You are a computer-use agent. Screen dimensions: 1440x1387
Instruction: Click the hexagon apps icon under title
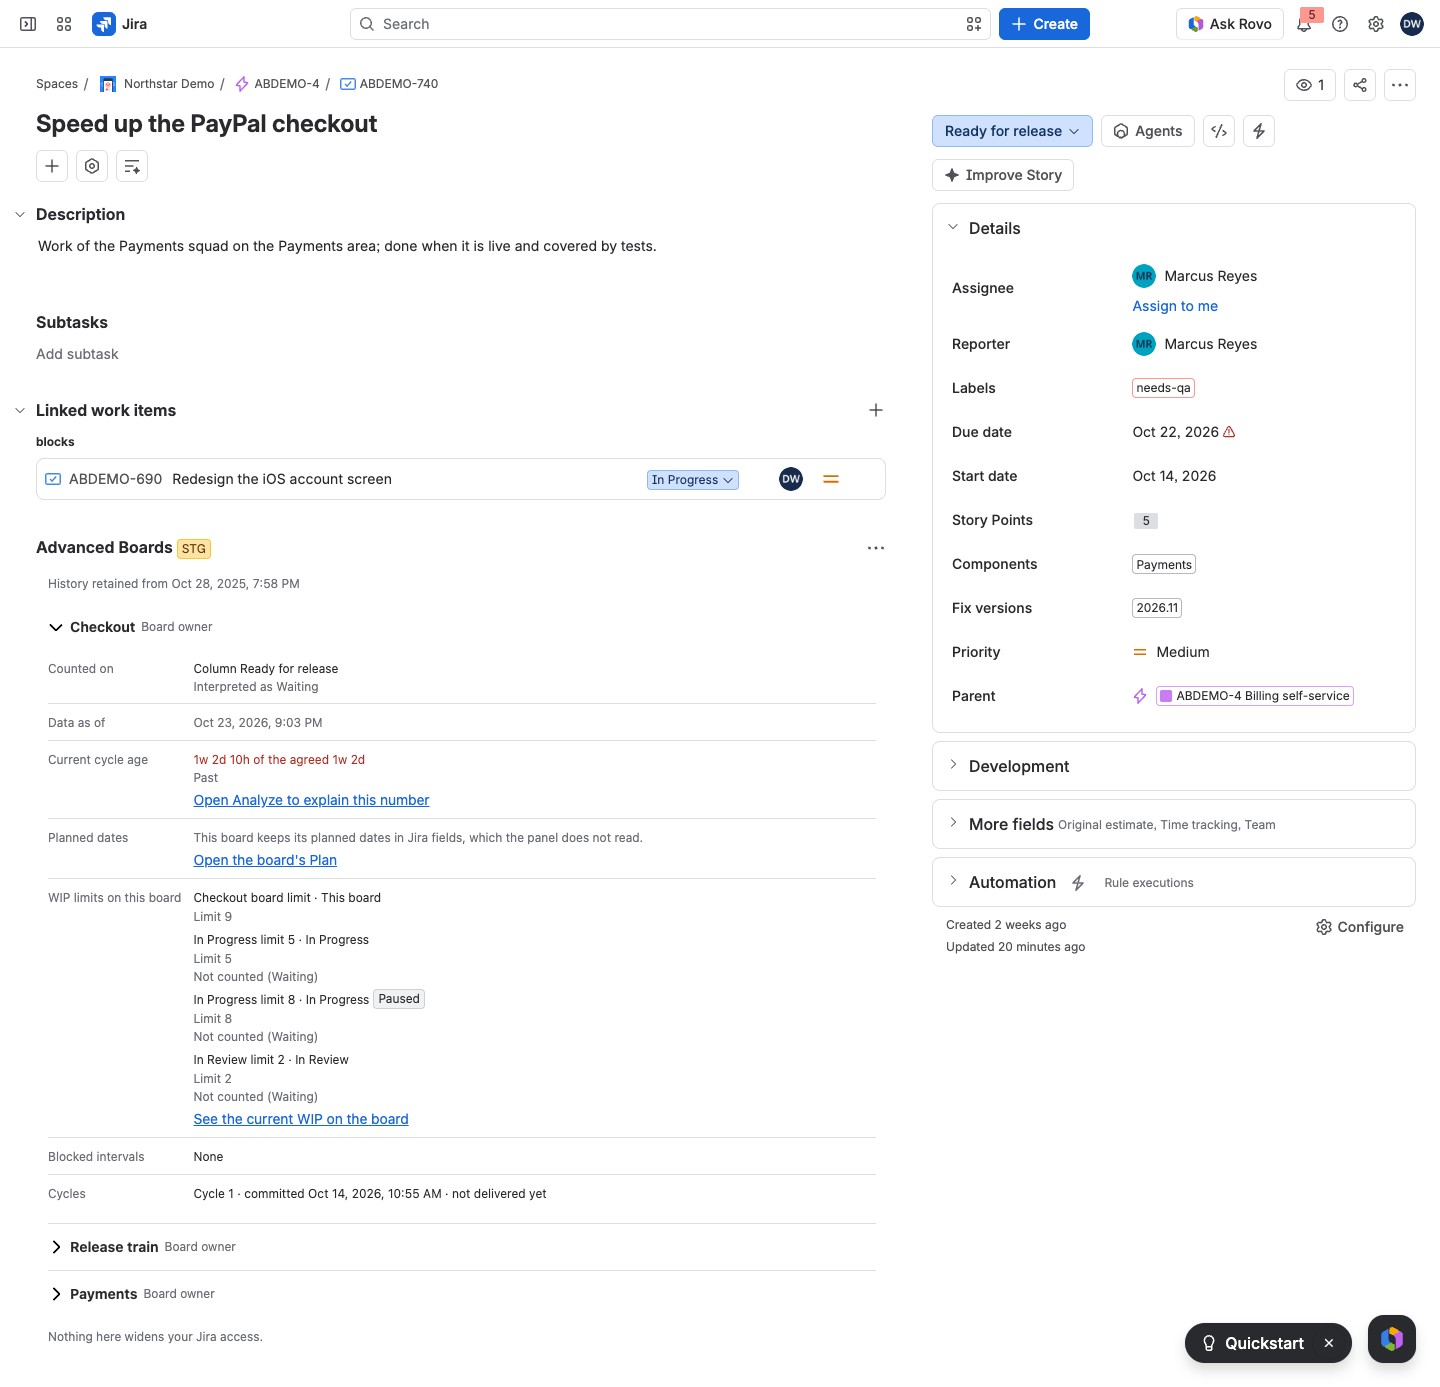(92, 166)
